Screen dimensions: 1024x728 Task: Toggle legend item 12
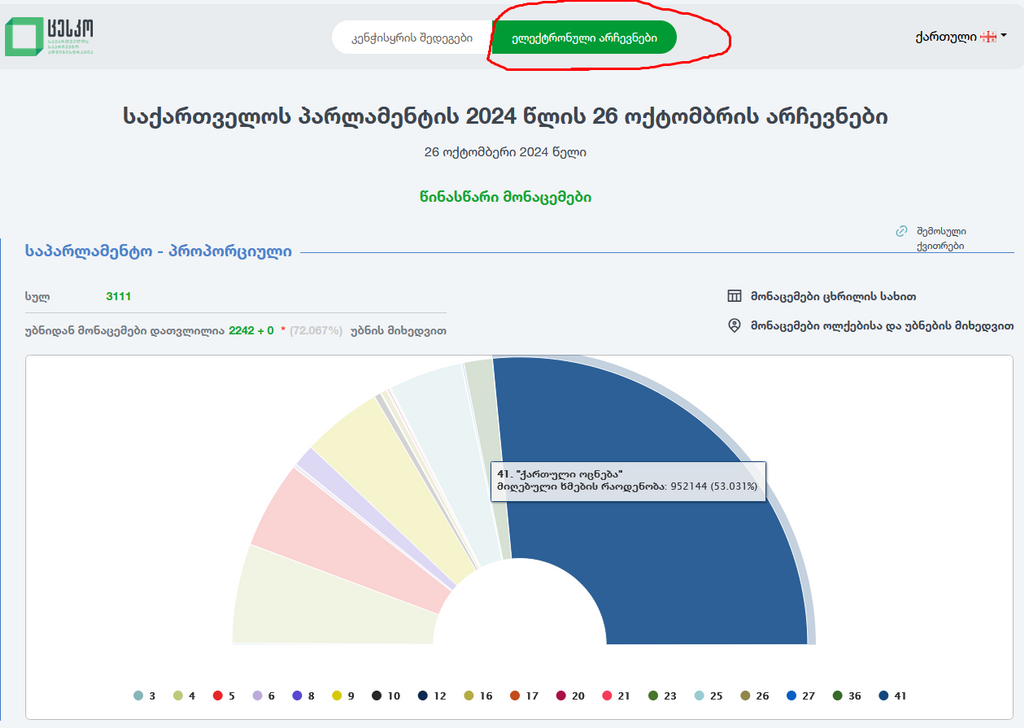[432, 695]
